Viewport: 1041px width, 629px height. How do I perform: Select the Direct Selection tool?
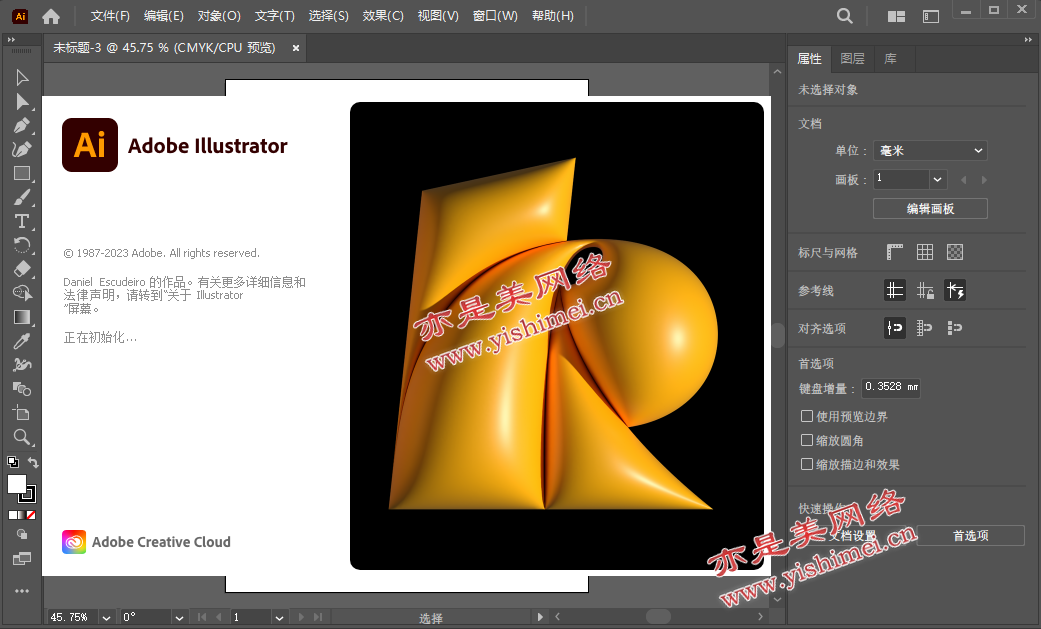tap(22, 102)
